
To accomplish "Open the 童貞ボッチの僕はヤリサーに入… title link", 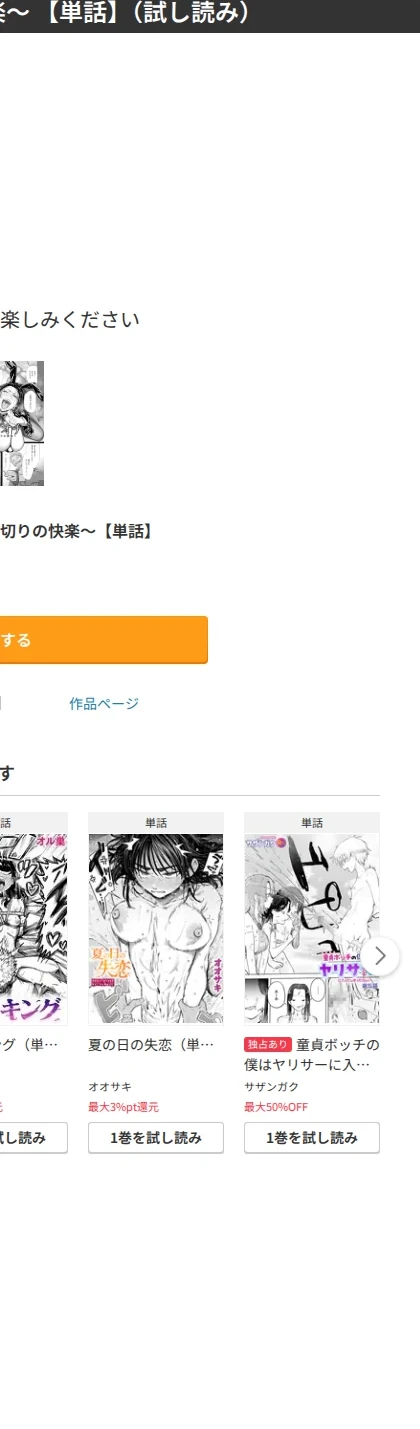I will coord(312,1055).
